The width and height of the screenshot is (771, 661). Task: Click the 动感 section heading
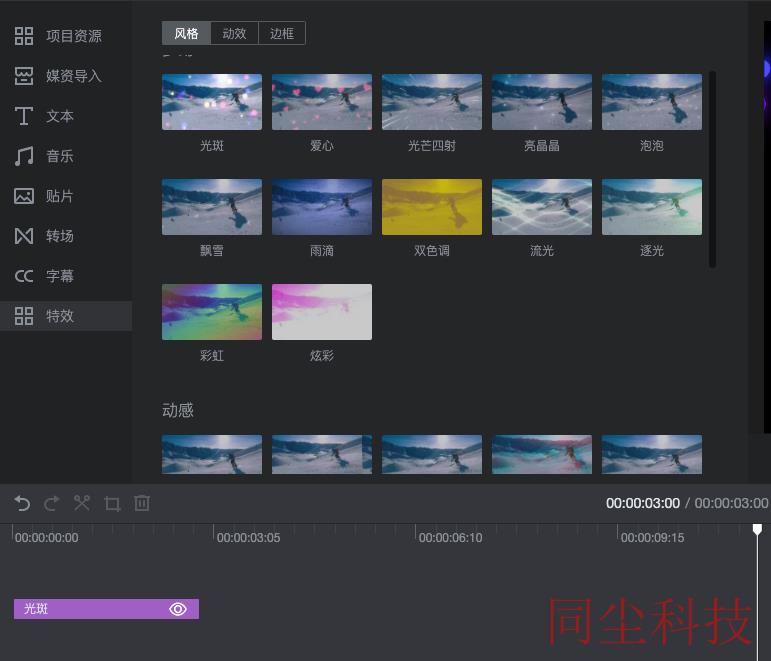(178, 410)
